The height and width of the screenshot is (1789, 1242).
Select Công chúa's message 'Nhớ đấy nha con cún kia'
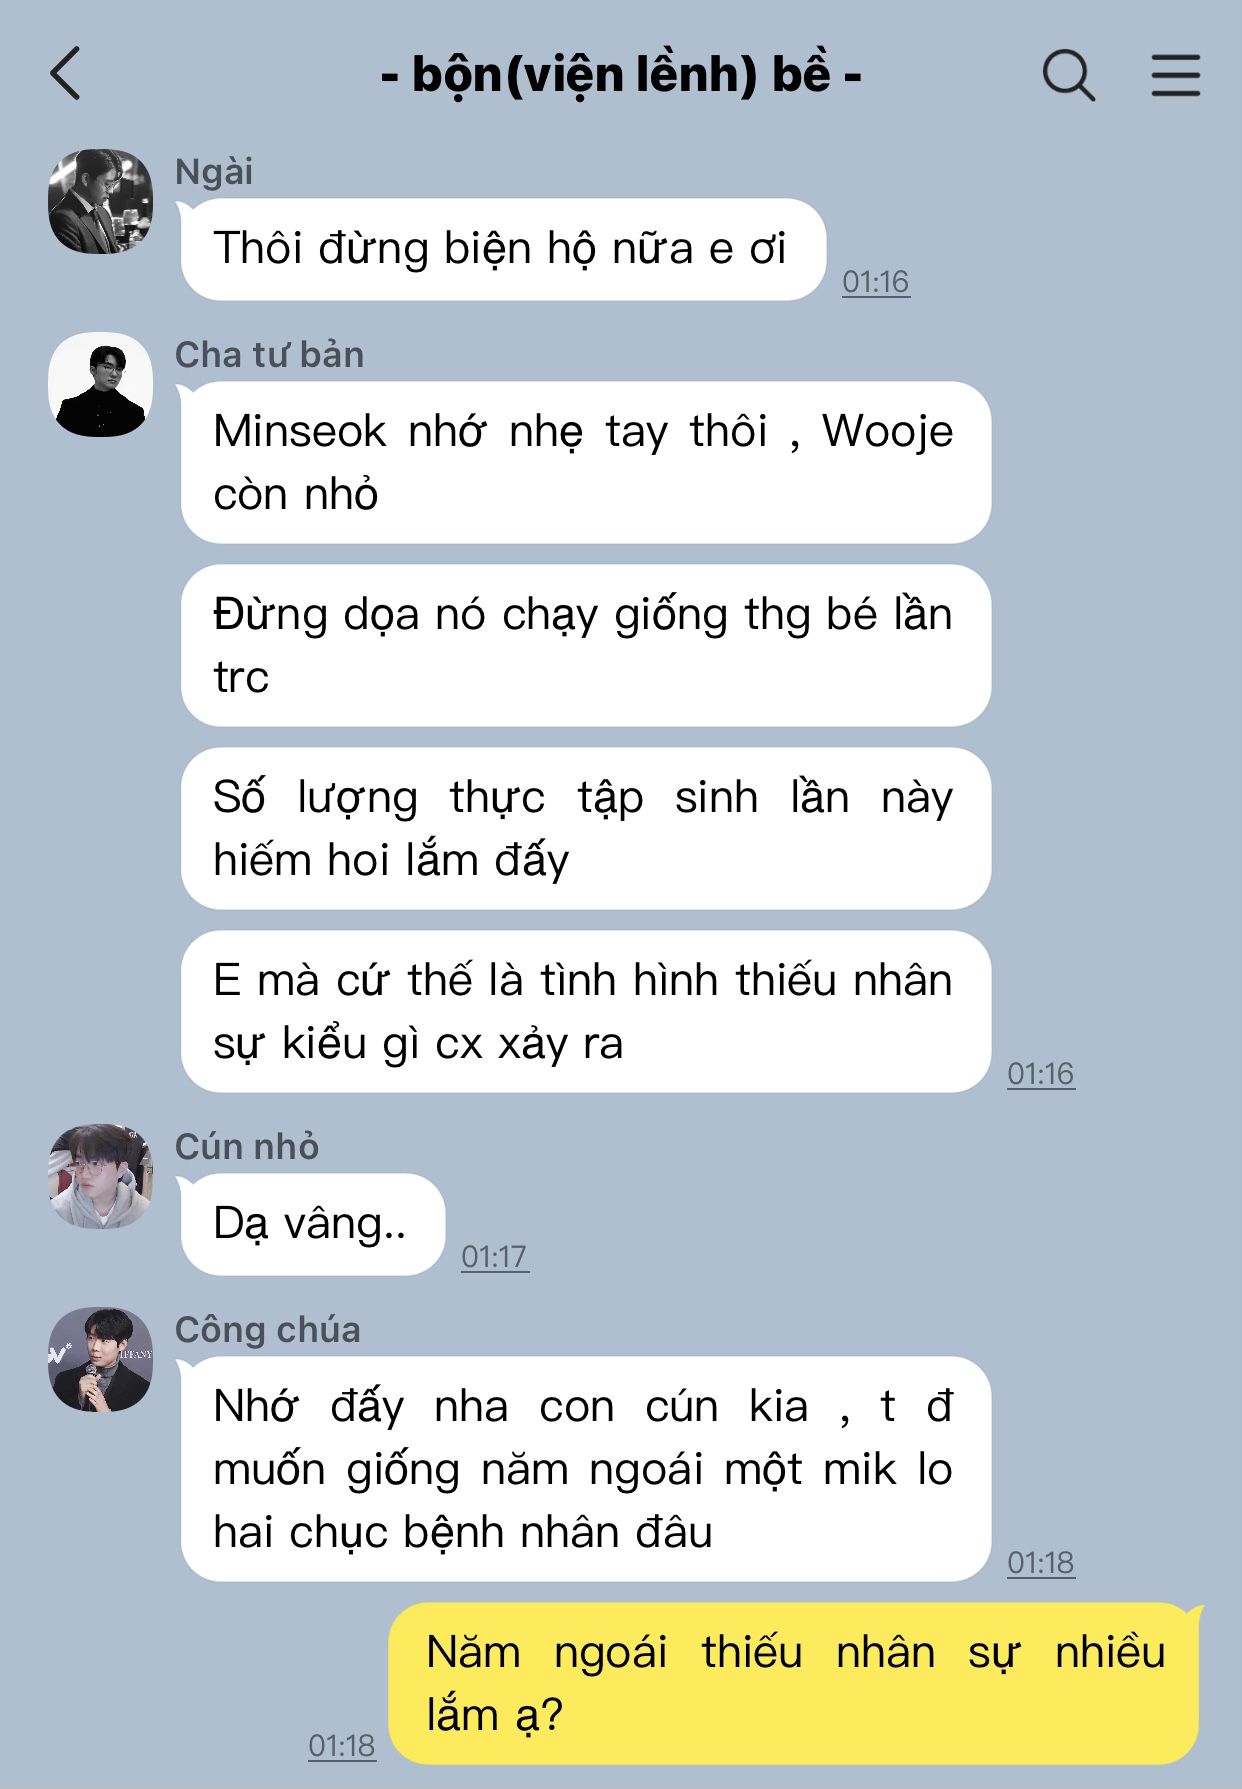tap(586, 1469)
